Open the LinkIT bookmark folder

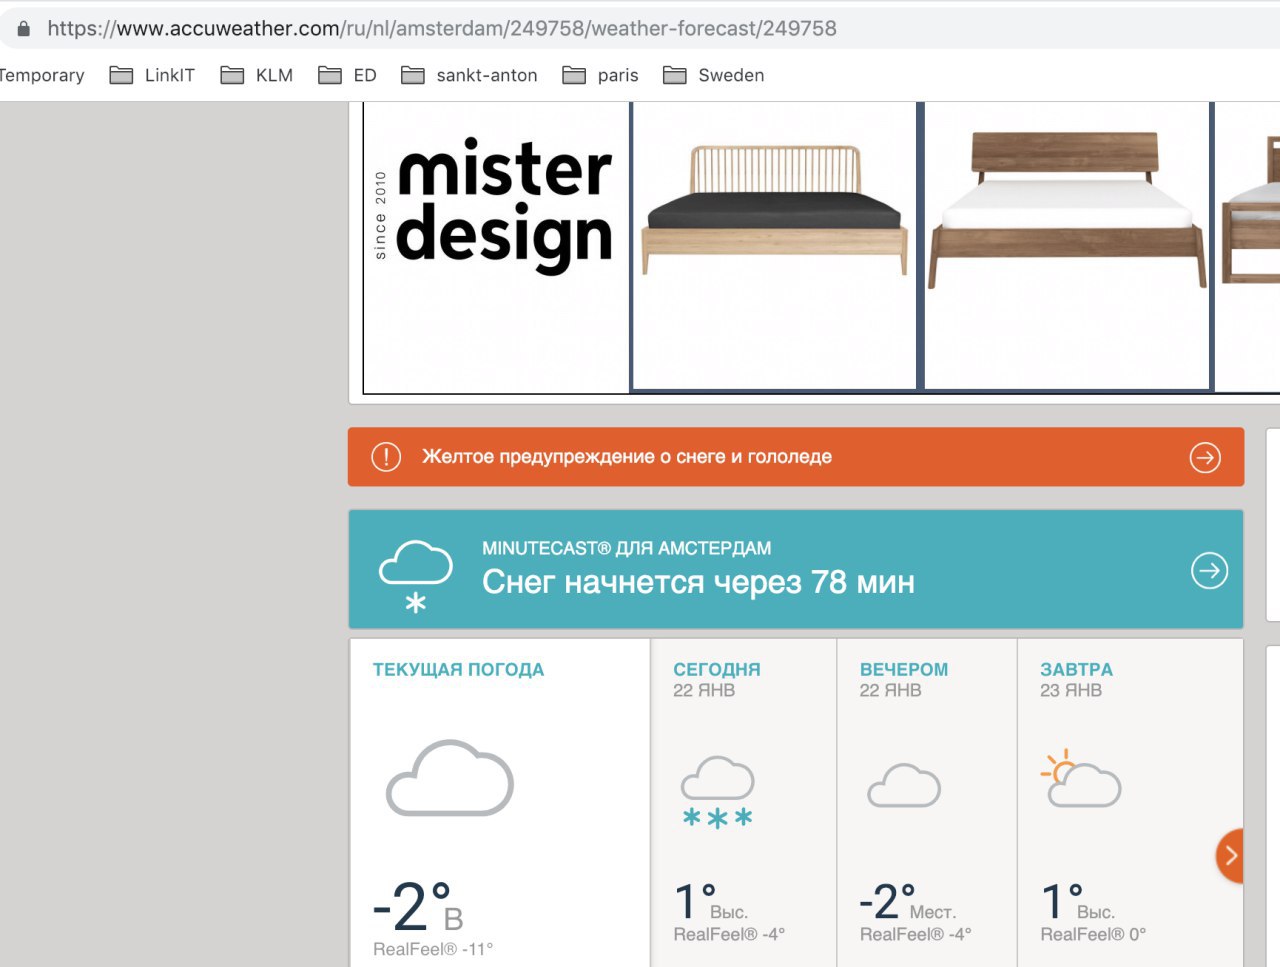pyautogui.click(x=152, y=75)
